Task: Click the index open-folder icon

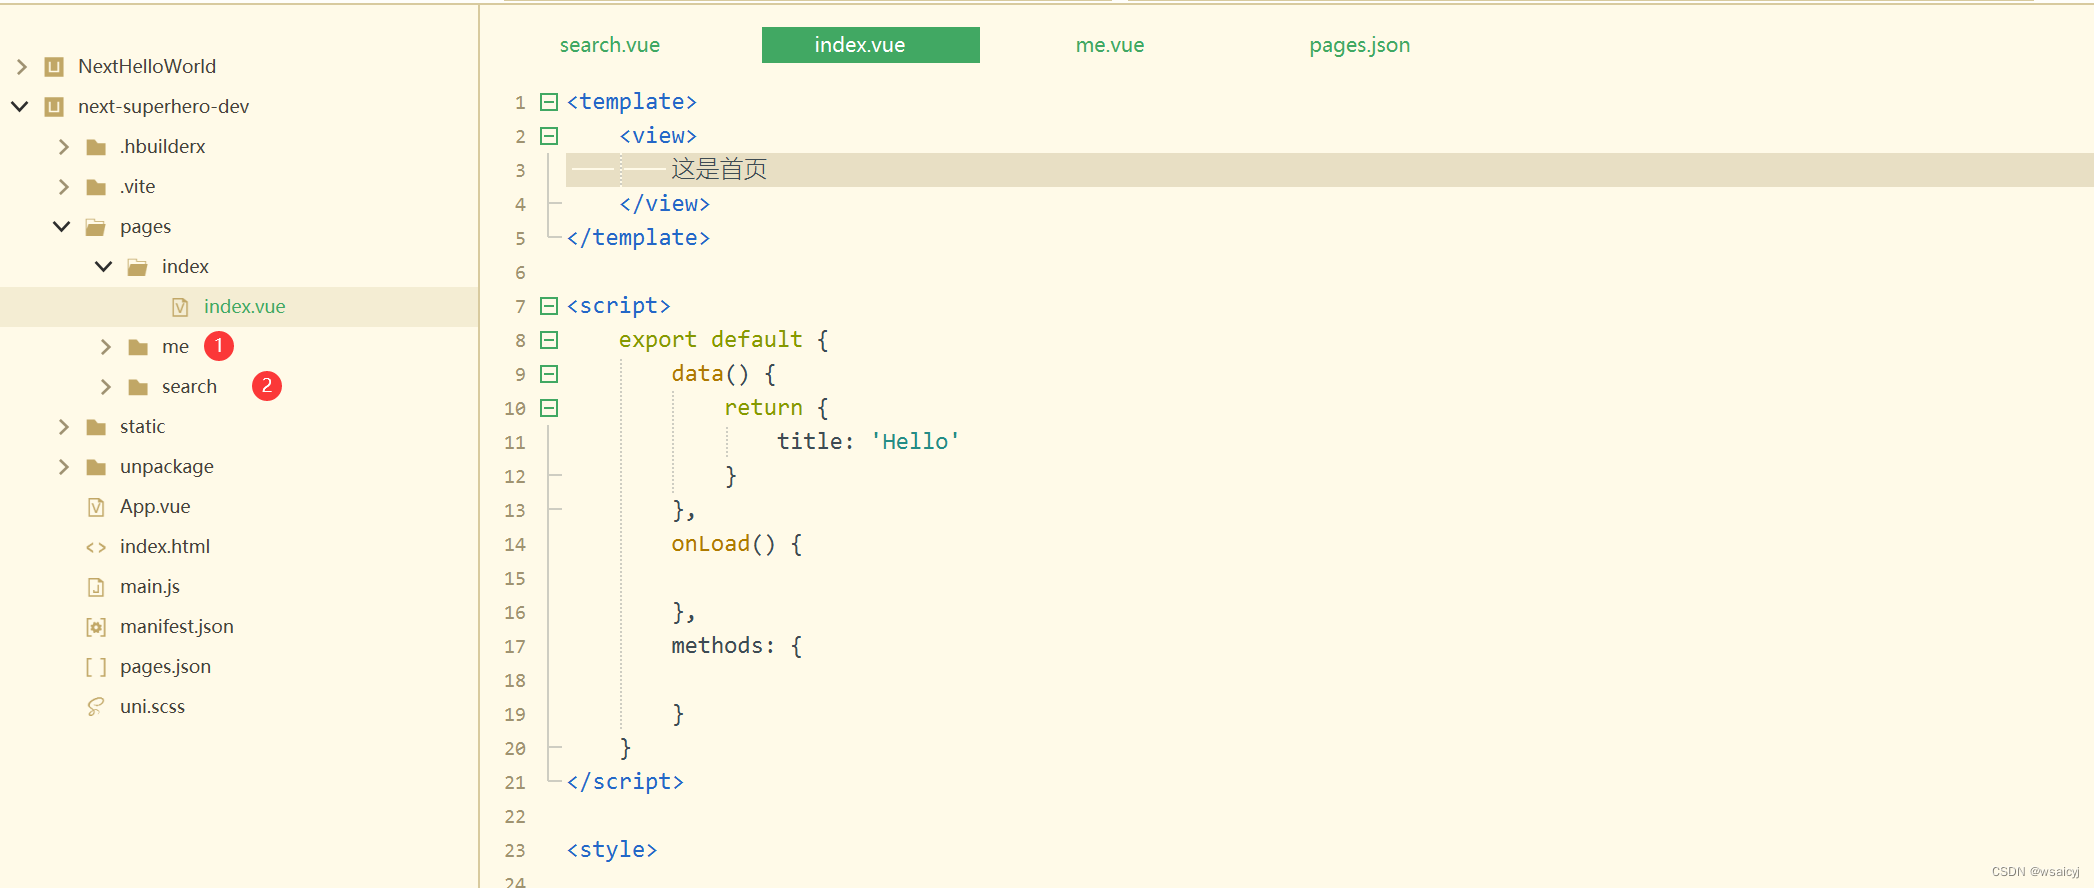Action: point(138,267)
